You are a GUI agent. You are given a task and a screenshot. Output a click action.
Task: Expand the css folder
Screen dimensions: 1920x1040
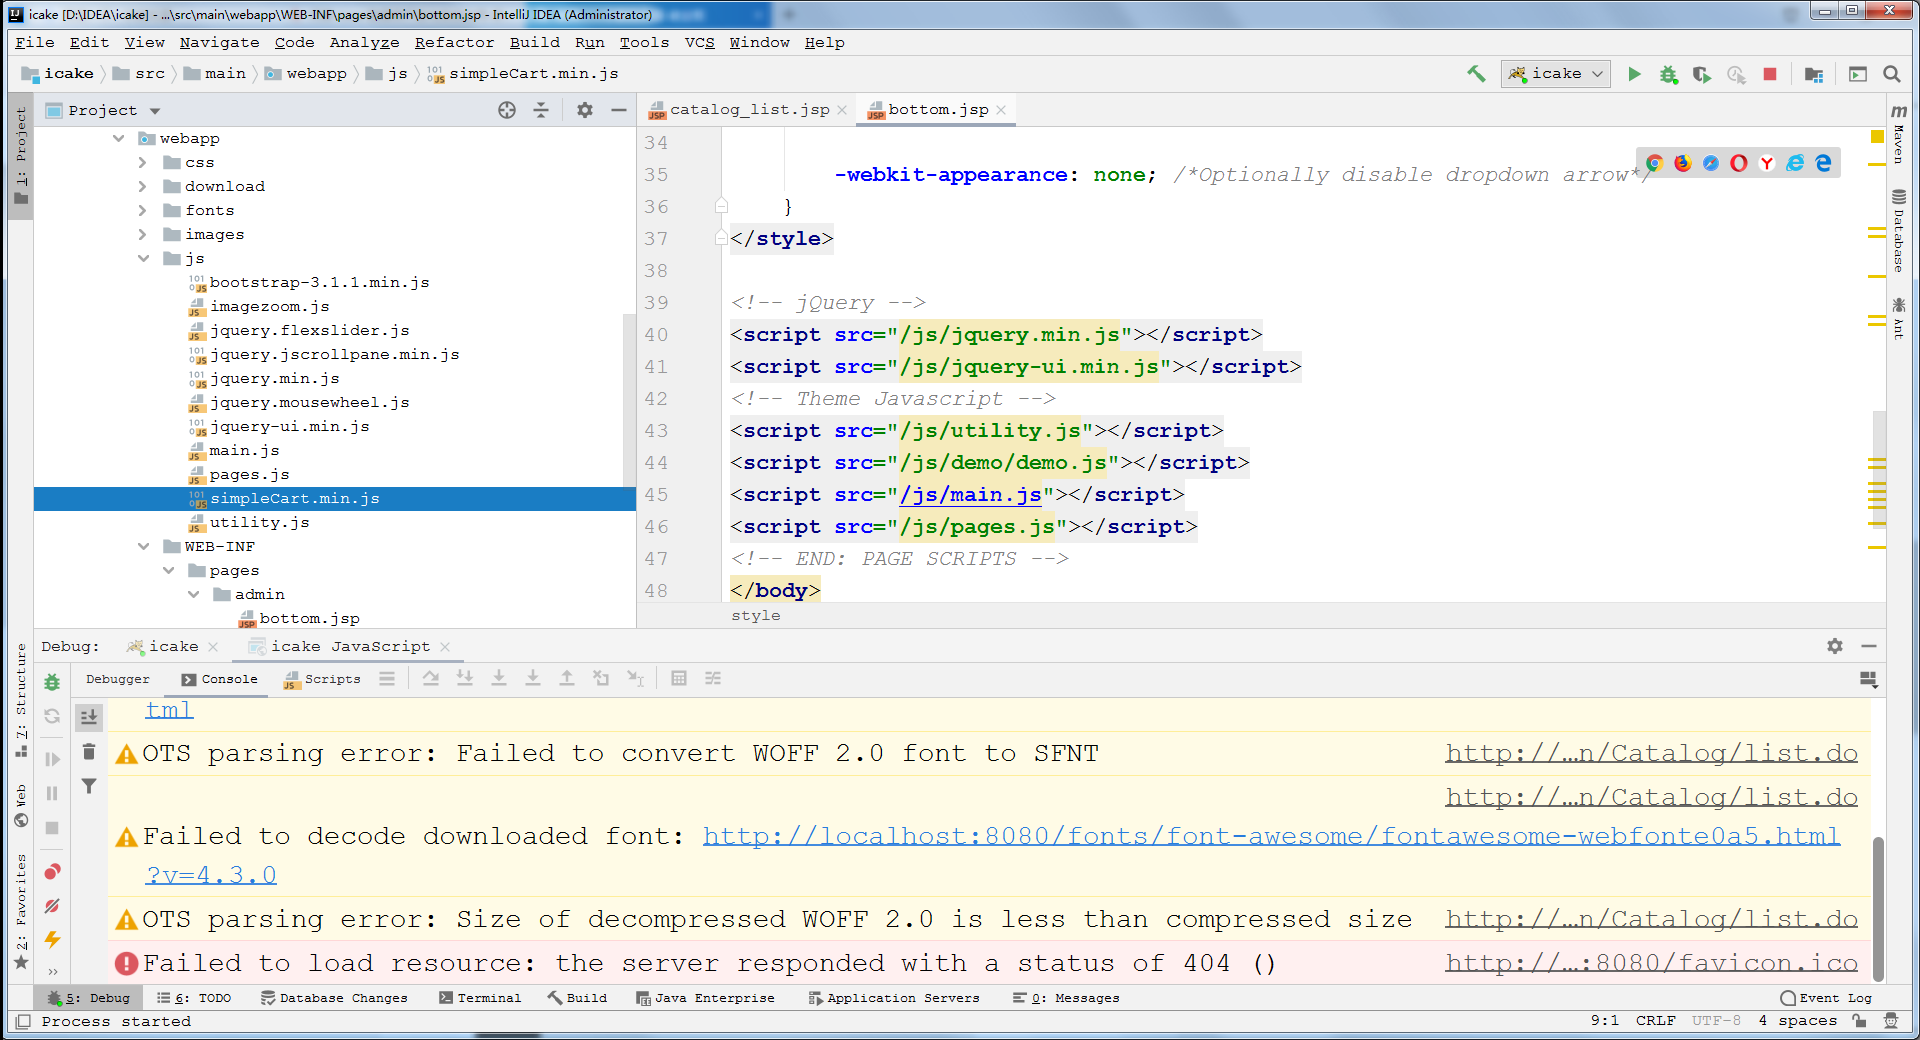pos(143,162)
